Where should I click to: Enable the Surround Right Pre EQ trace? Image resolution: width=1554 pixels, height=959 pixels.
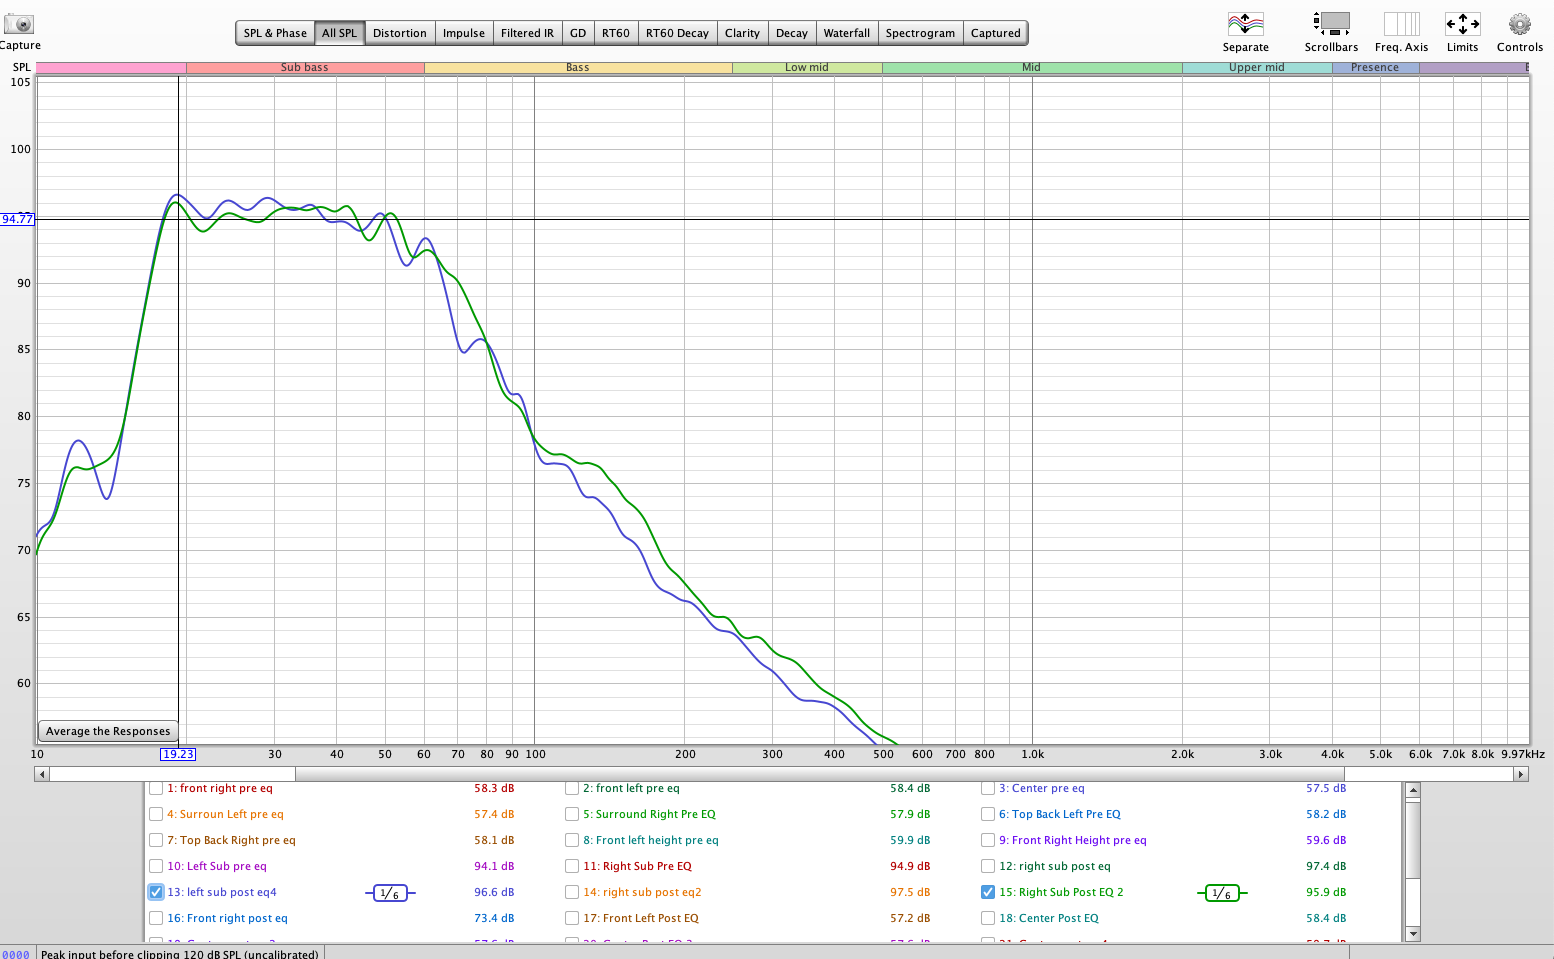pyautogui.click(x=572, y=814)
